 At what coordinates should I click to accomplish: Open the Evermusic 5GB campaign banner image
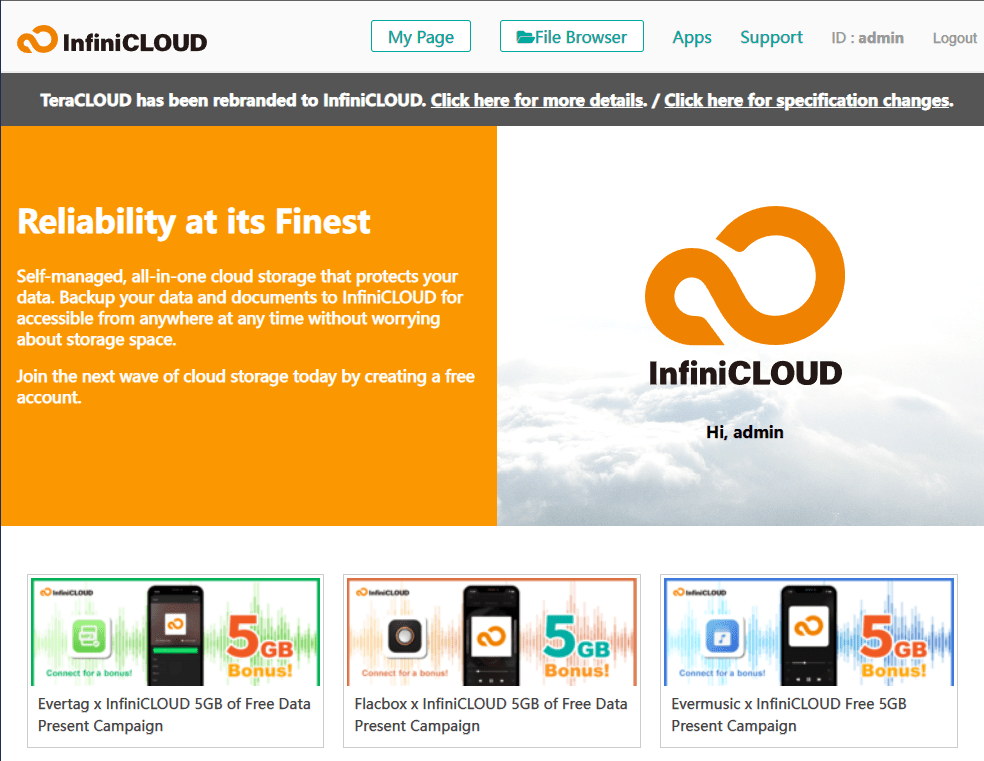(x=809, y=632)
